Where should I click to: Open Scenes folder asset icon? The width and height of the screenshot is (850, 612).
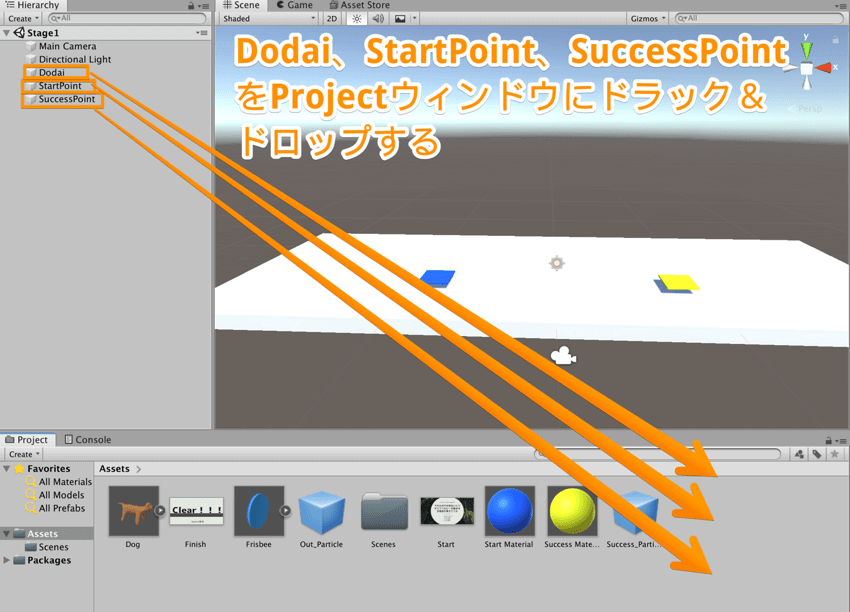(384, 512)
